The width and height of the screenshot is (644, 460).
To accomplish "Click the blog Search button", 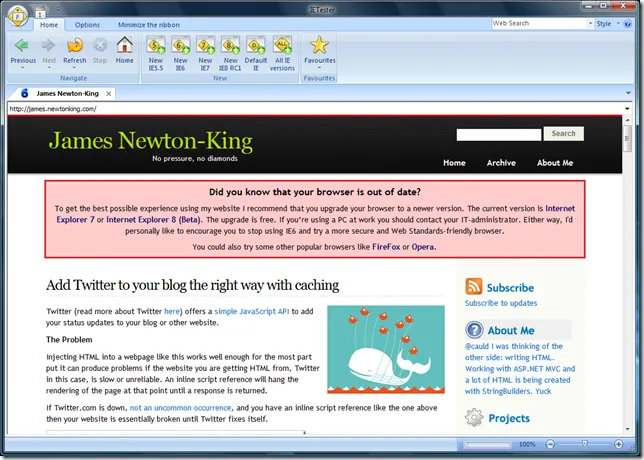I will [563, 134].
